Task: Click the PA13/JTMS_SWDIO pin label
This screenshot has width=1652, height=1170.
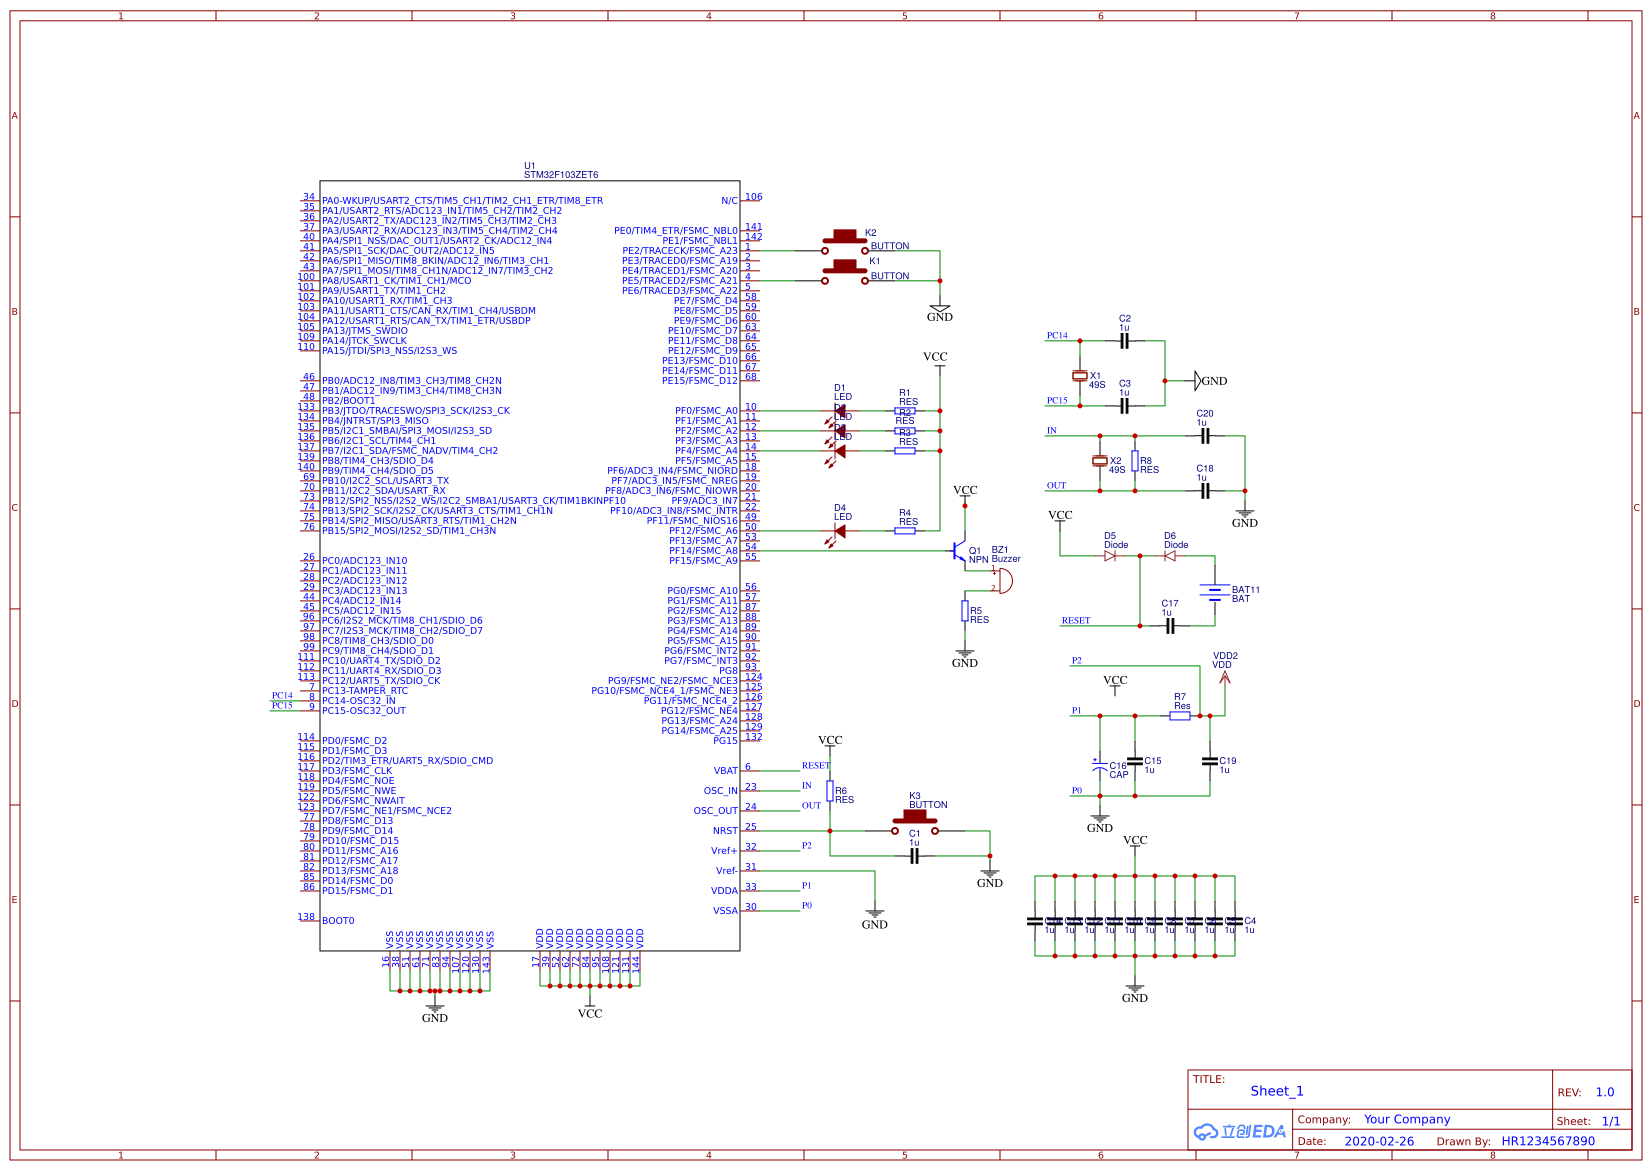Action: [365, 331]
